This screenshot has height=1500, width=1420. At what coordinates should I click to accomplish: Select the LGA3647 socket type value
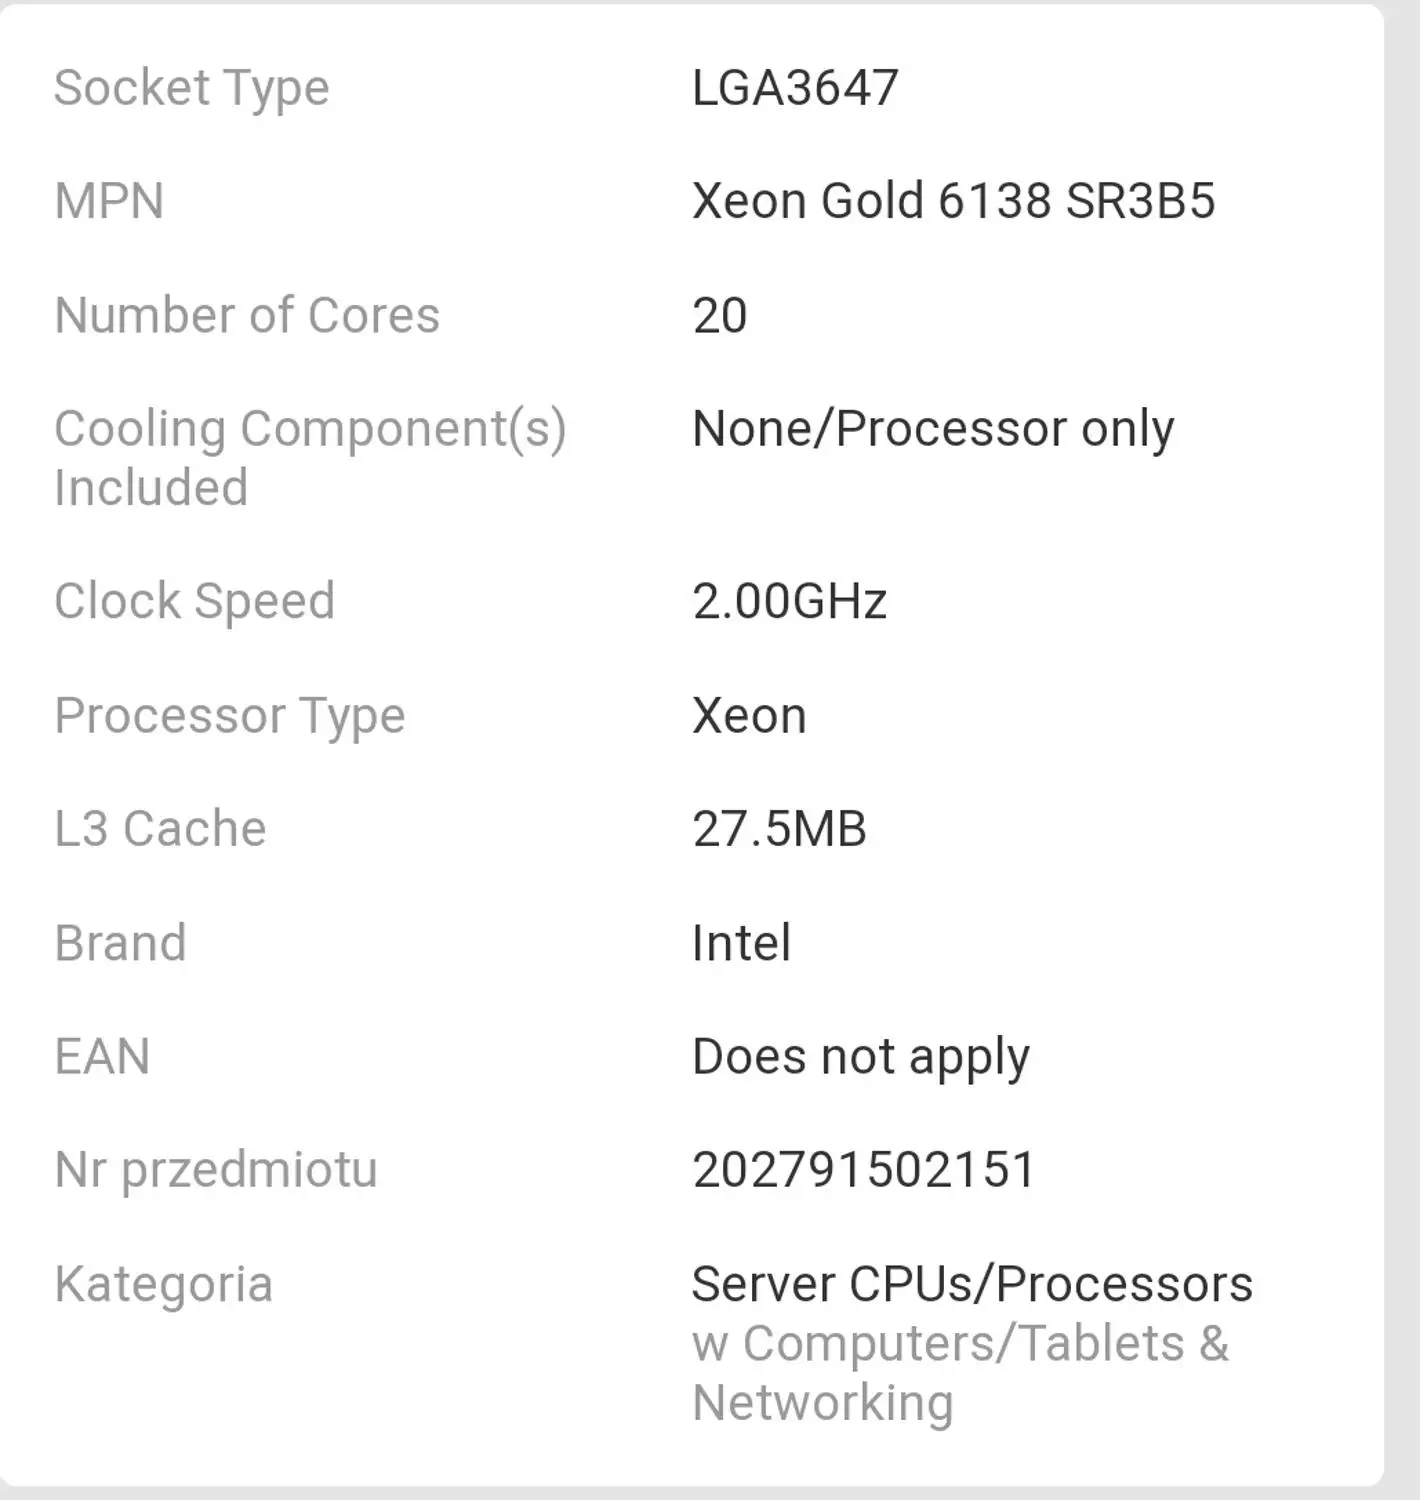click(x=795, y=88)
